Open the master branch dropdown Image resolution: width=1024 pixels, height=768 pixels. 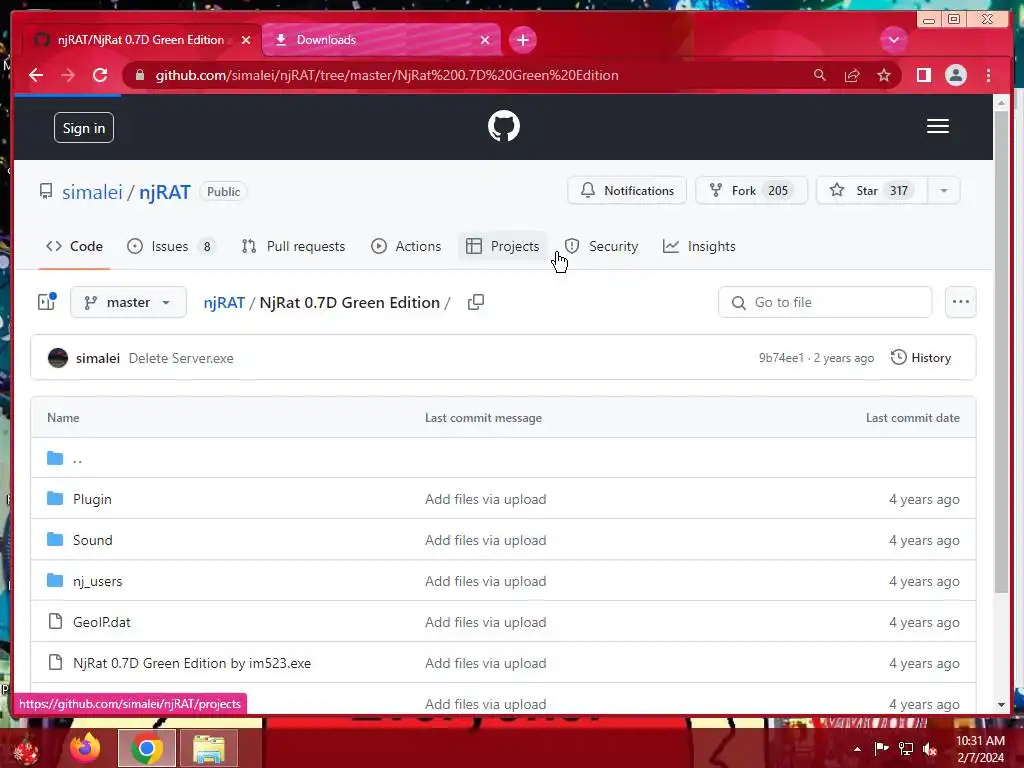pos(128,302)
